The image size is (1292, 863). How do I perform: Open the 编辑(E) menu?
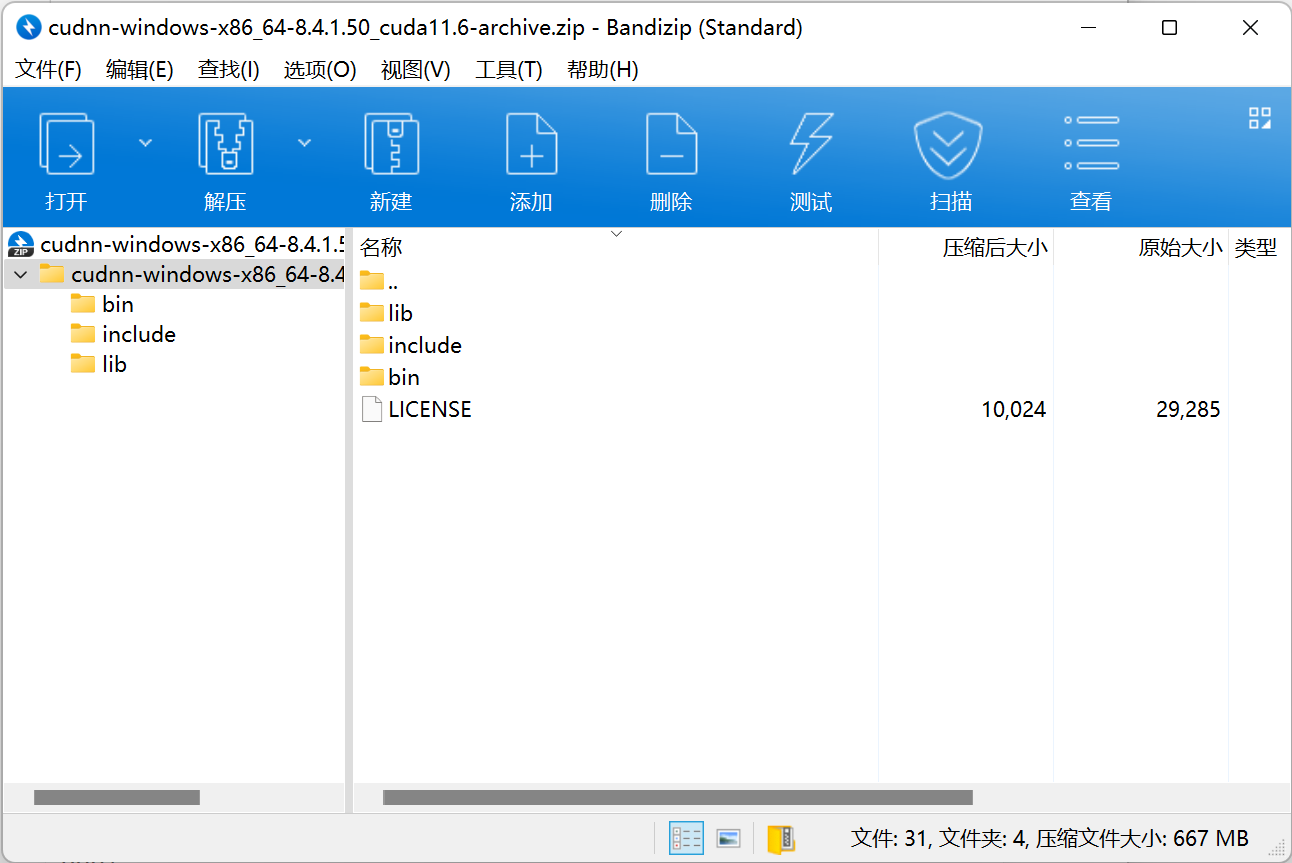pos(140,69)
